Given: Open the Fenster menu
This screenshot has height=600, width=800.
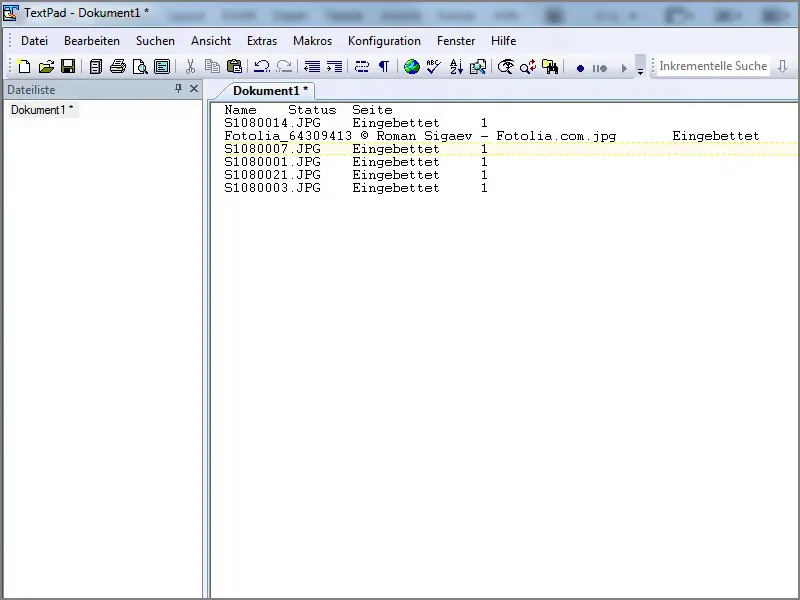Looking at the screenshot, I should (x=456, y=41).
